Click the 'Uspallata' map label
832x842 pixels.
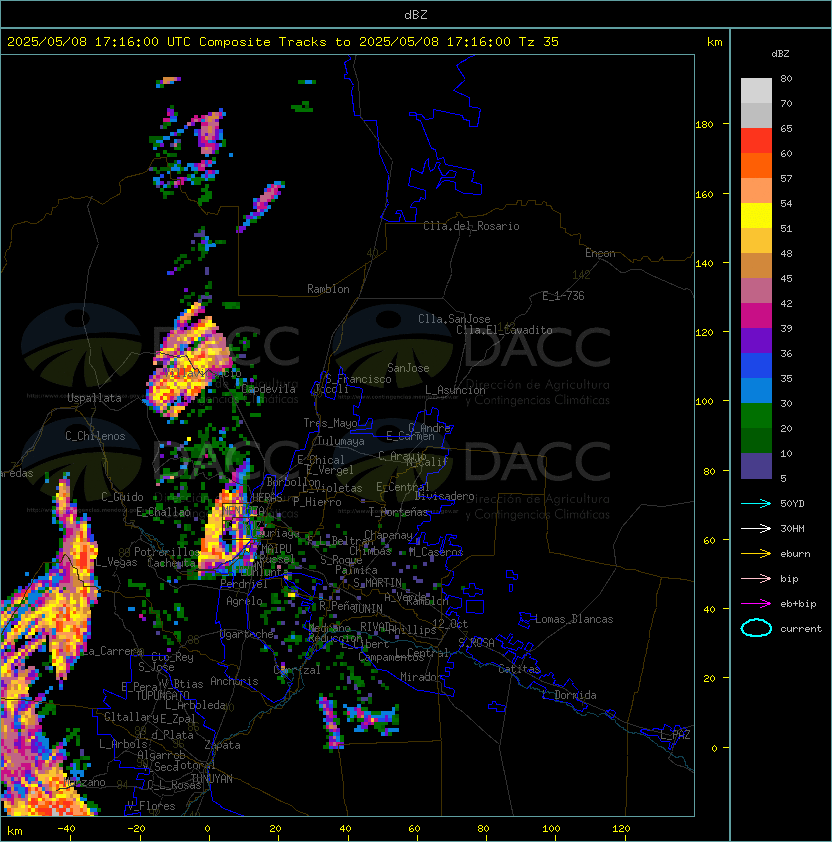(94, 398)
